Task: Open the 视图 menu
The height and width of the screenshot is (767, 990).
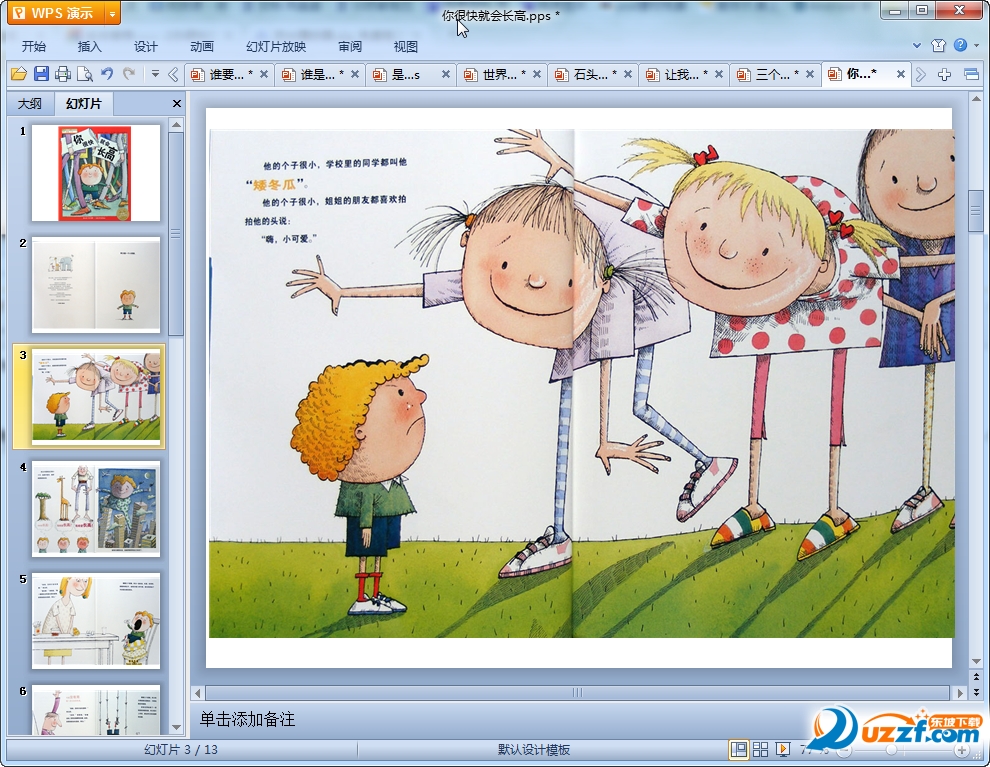Action: 405,46
